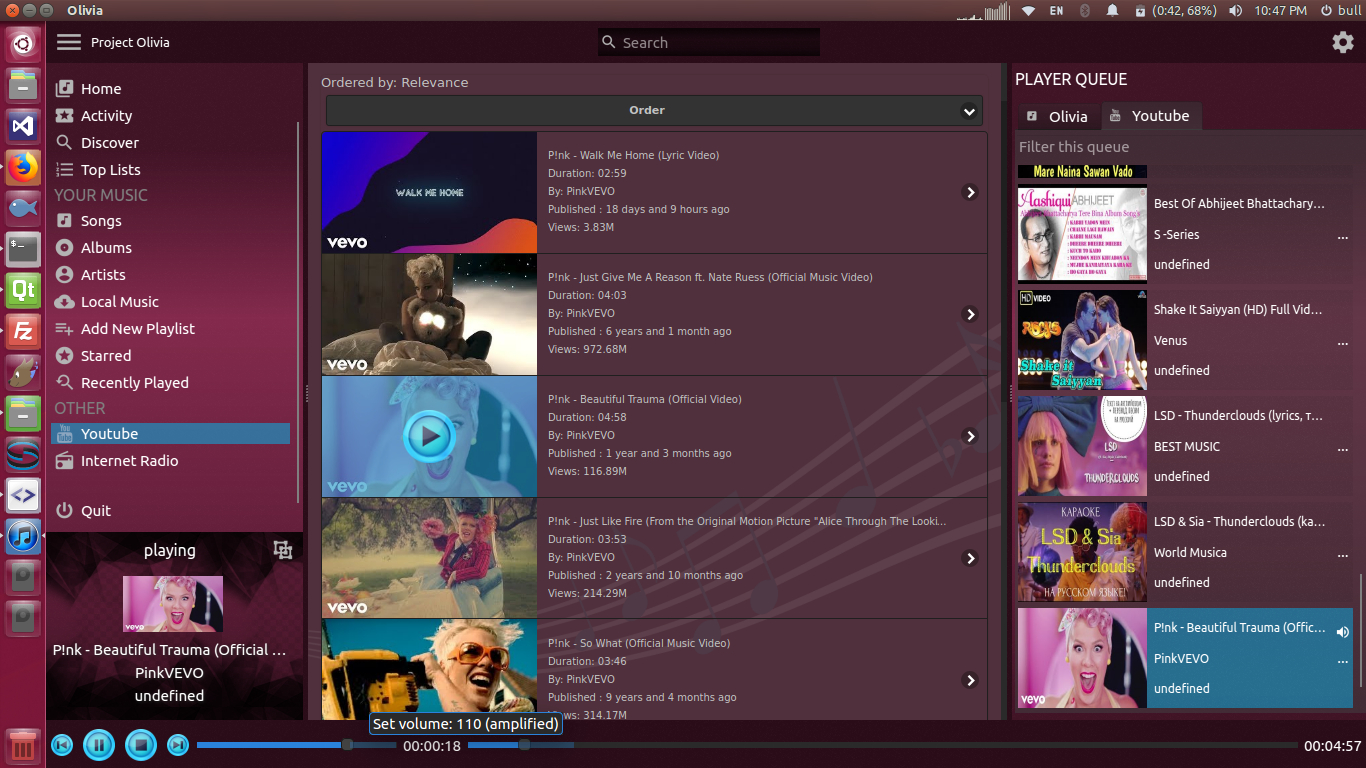
Task: Adjust the volume slider
Action: point(297,745)
